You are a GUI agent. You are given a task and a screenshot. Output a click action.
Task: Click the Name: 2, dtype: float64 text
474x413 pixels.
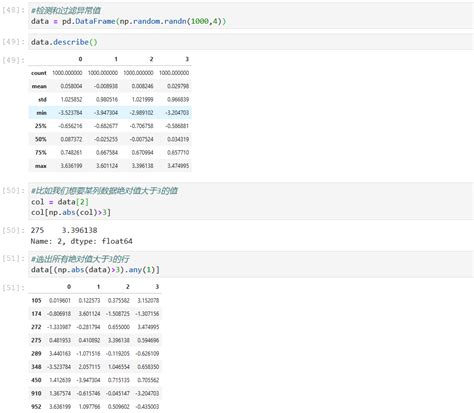pyautogui.click(x=82, y=241)
